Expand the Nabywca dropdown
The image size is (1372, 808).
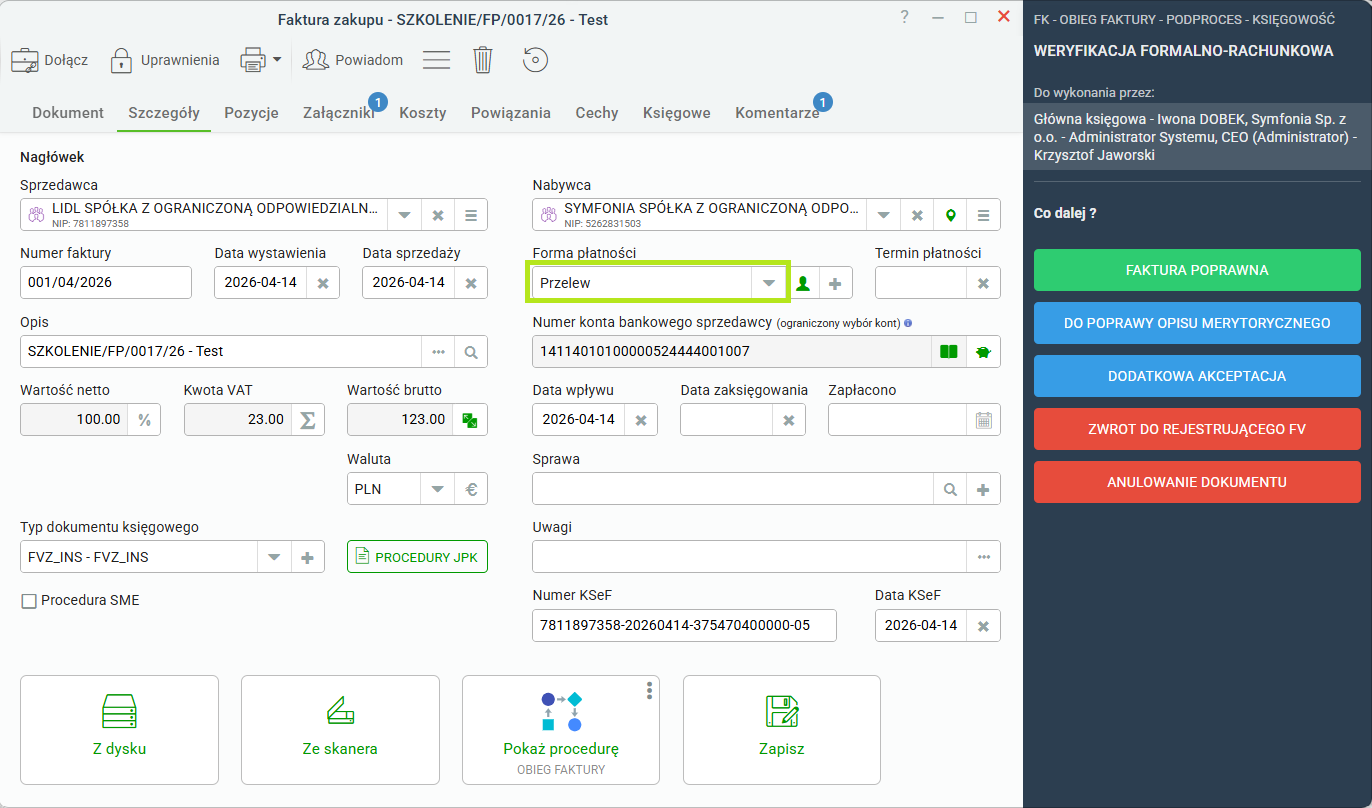point(883,215)
